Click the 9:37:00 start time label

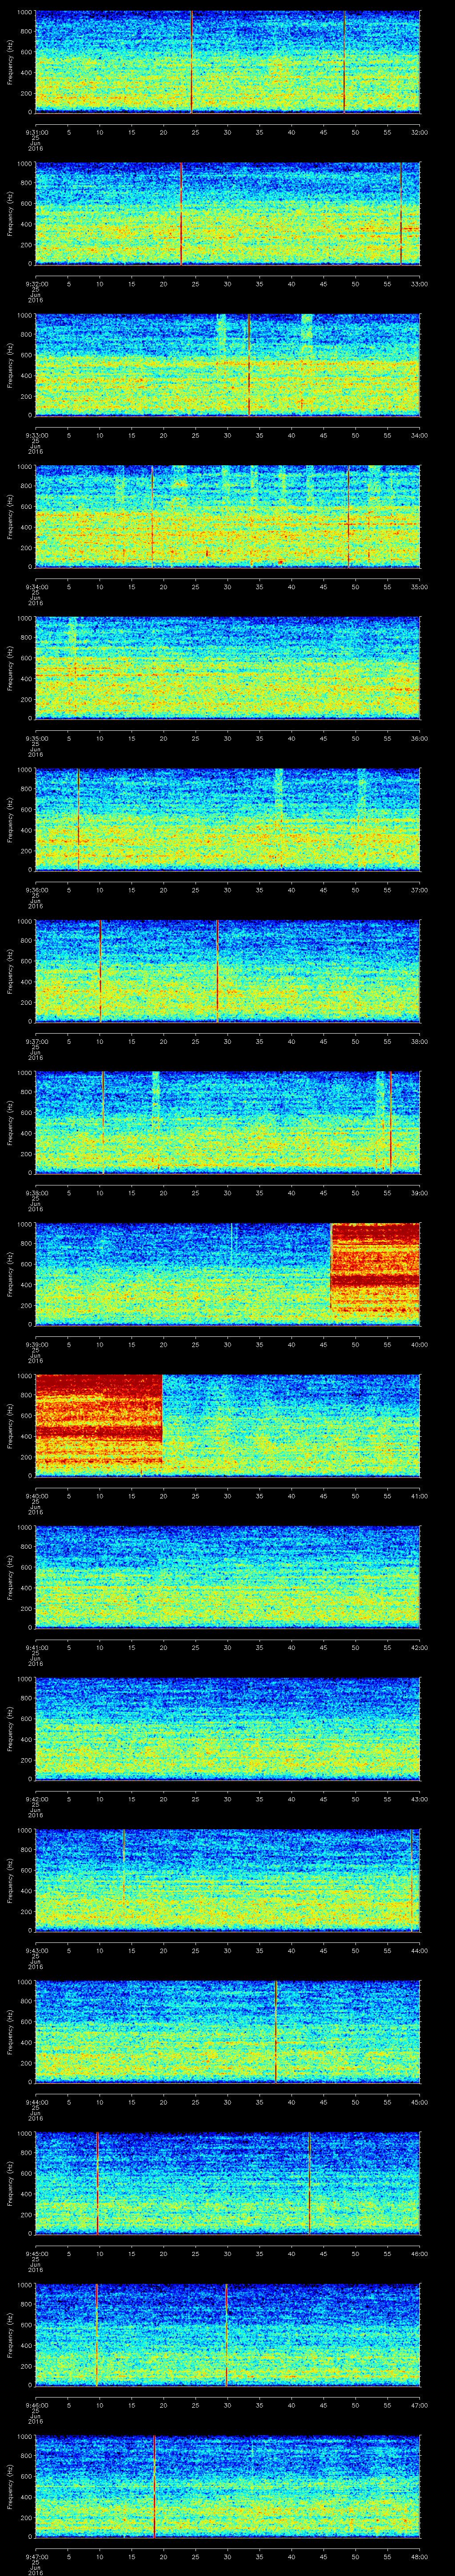(36, 1041)
